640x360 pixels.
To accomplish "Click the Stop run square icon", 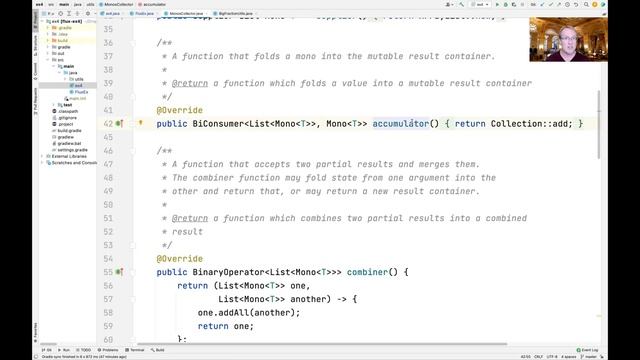I will point(522,4).
